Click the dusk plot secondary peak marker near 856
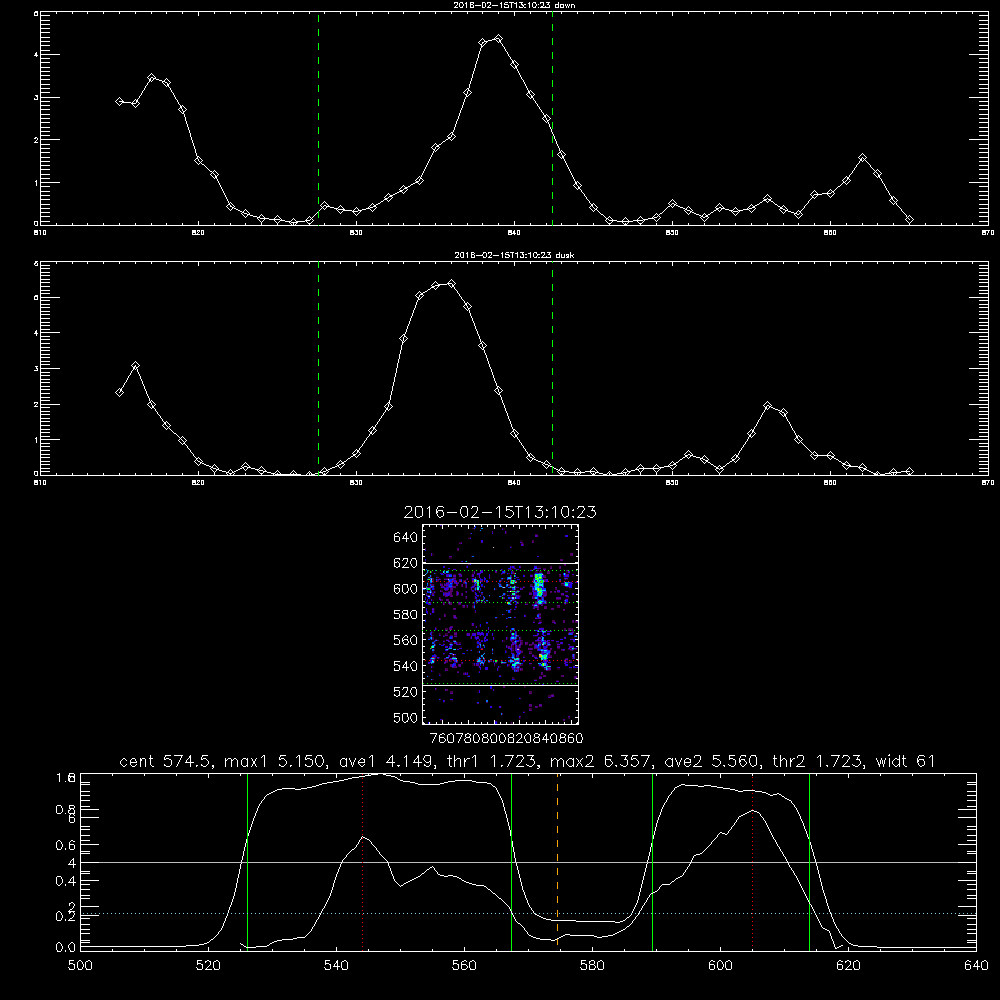Image resolution: width=1000 pixels, height=1000 pixels. click(x=768, y=406)
